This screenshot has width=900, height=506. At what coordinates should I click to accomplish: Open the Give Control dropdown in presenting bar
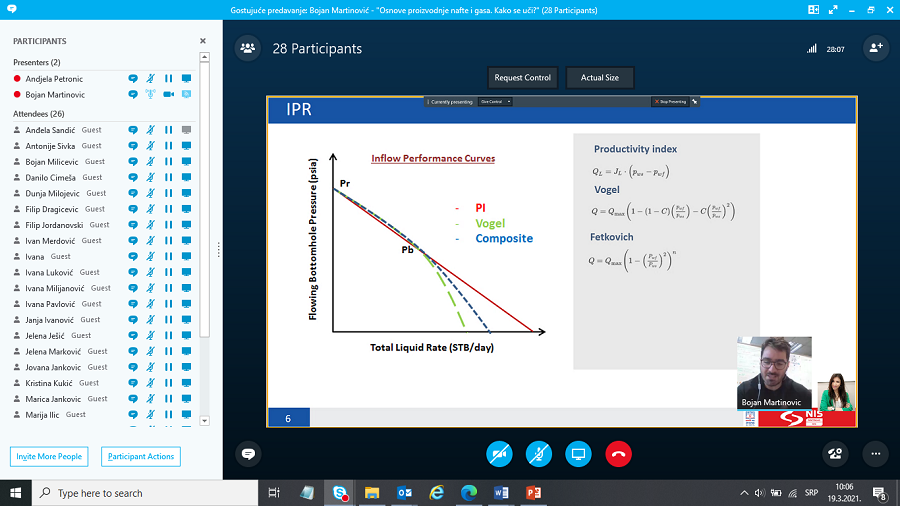pos(496,102)
